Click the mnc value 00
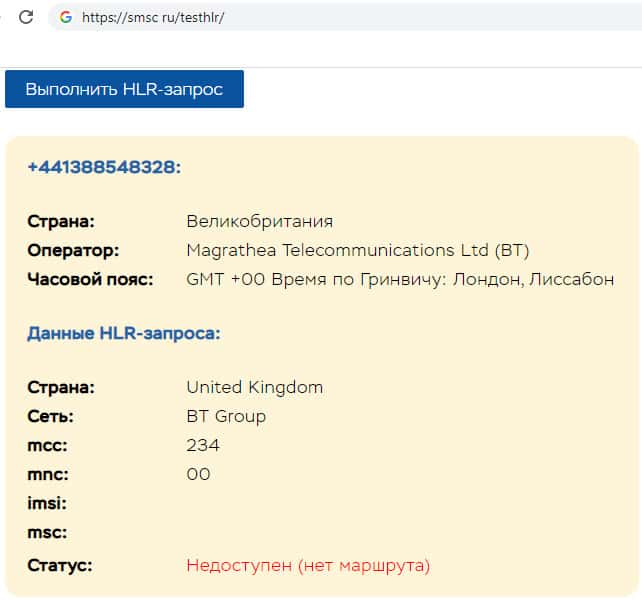This screenshot has height=600, width=642. [x=198, y=474]
